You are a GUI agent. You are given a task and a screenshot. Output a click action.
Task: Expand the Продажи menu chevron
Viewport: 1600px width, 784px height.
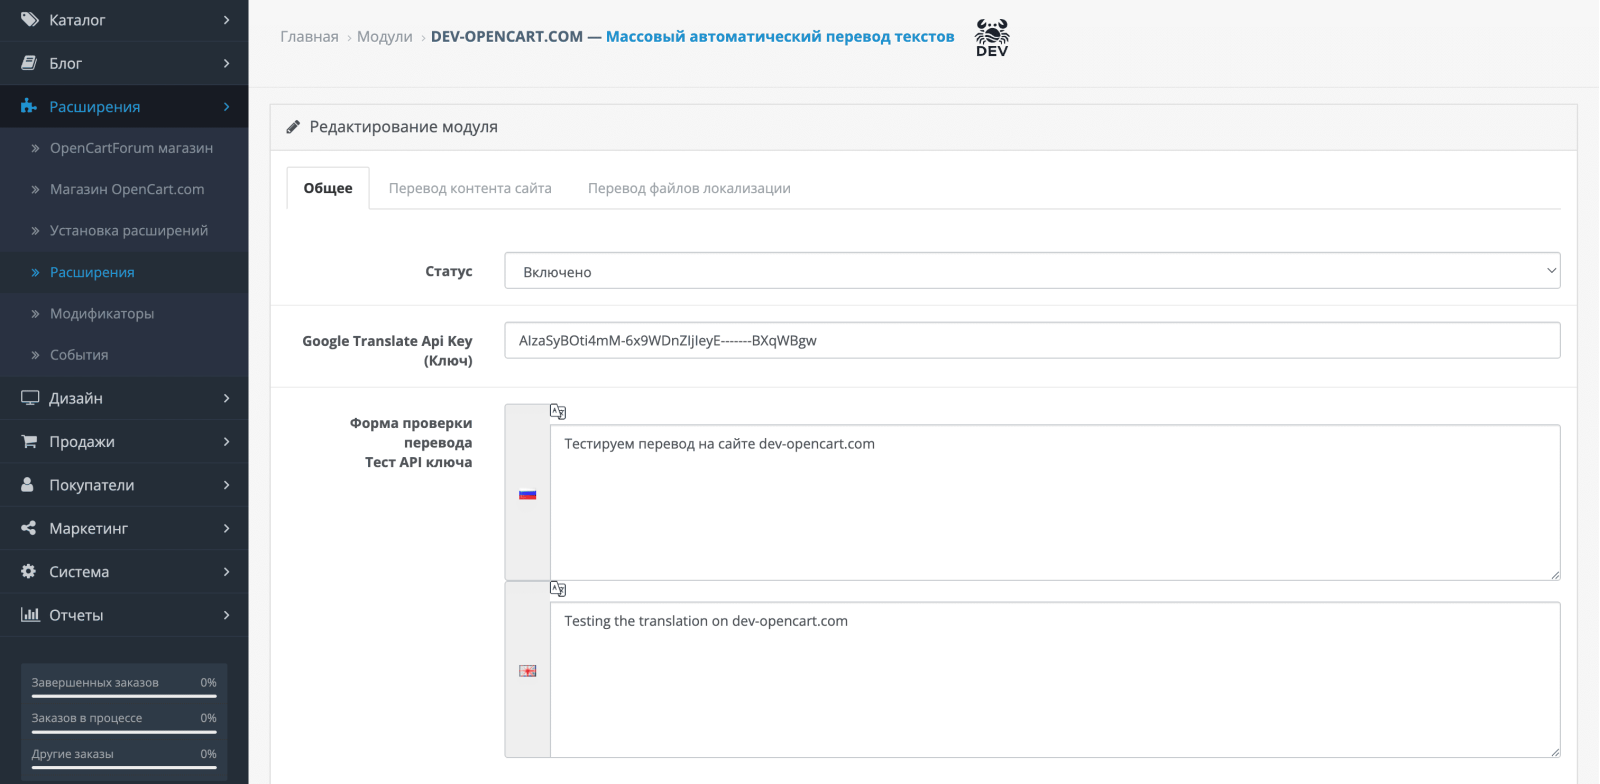click(227, 441)
